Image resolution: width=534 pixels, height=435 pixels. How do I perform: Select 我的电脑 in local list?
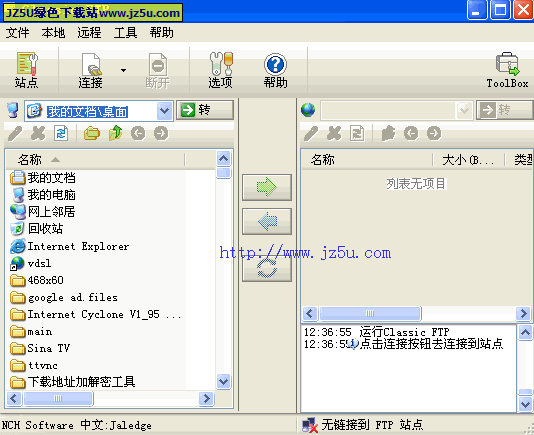click(43, 195)
